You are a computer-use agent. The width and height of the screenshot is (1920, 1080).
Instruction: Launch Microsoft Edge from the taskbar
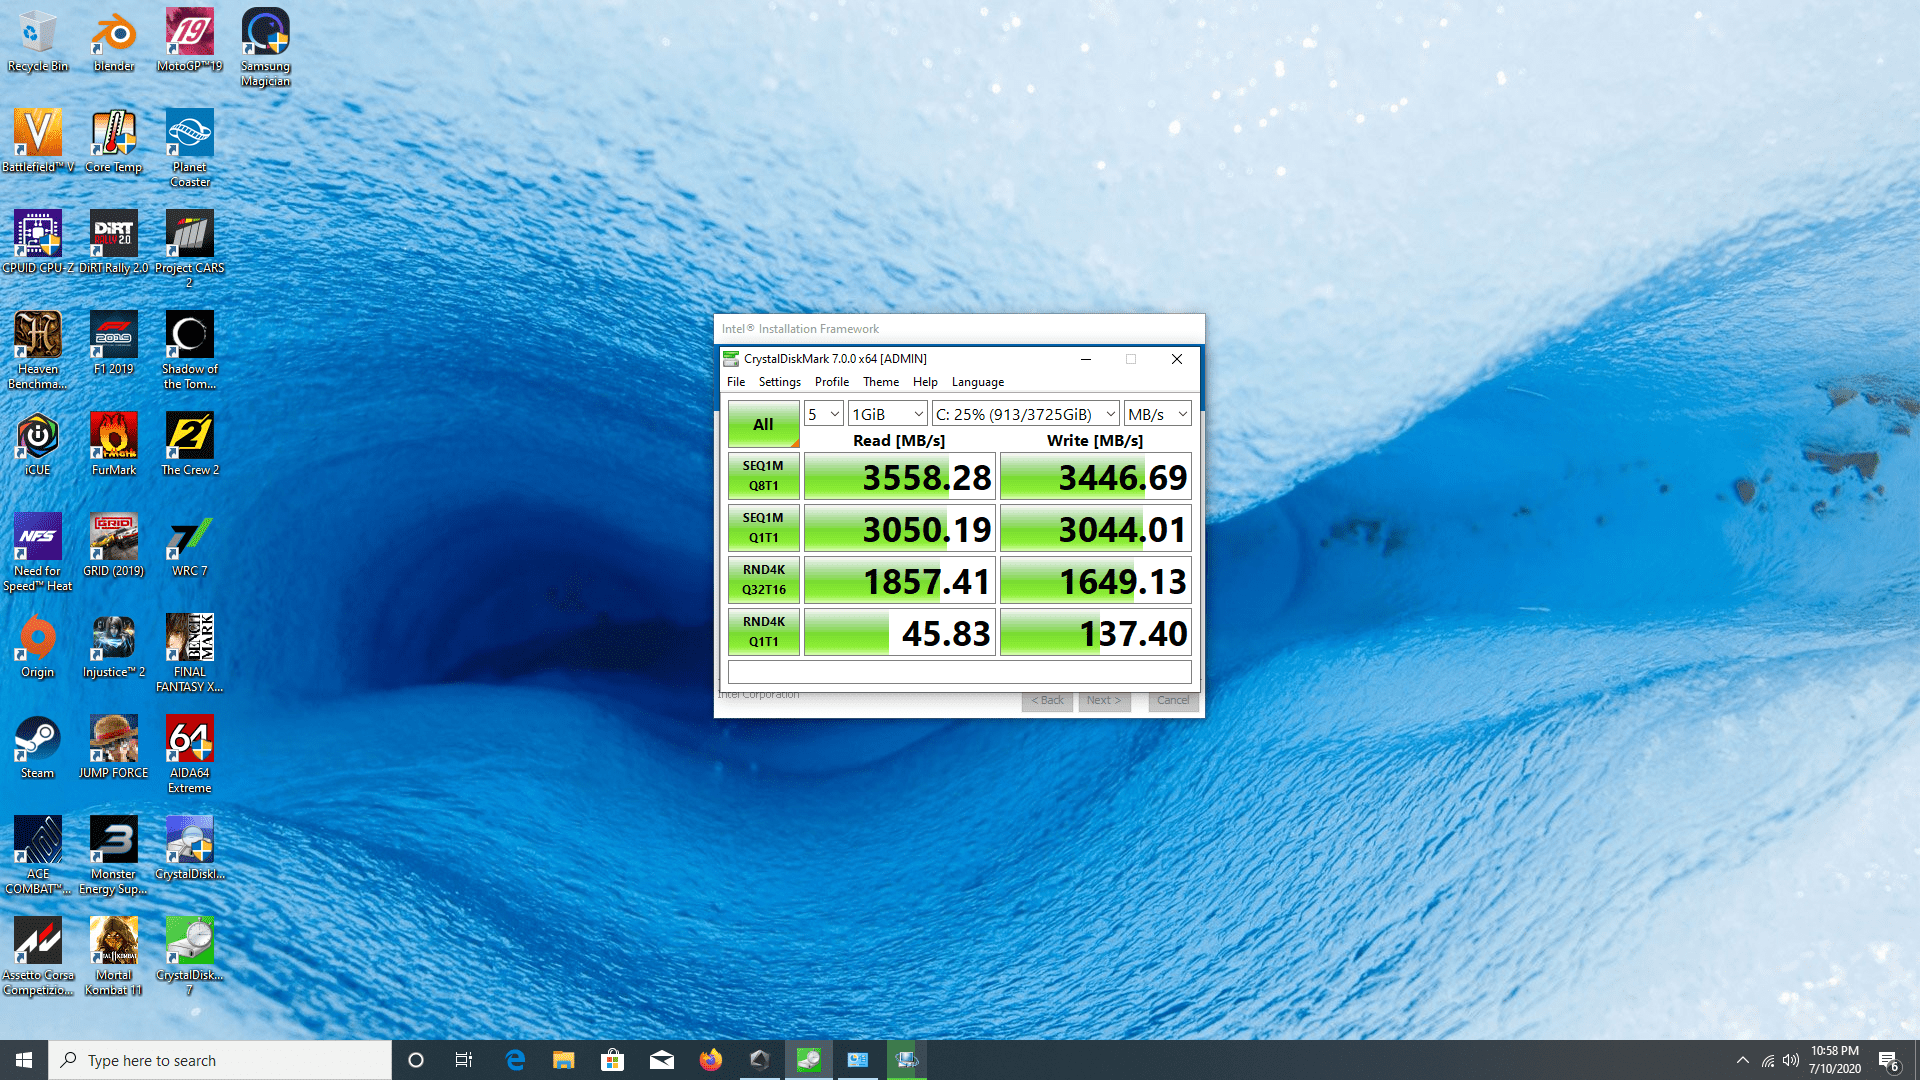pyautogui.click(x=515, y=1059)
